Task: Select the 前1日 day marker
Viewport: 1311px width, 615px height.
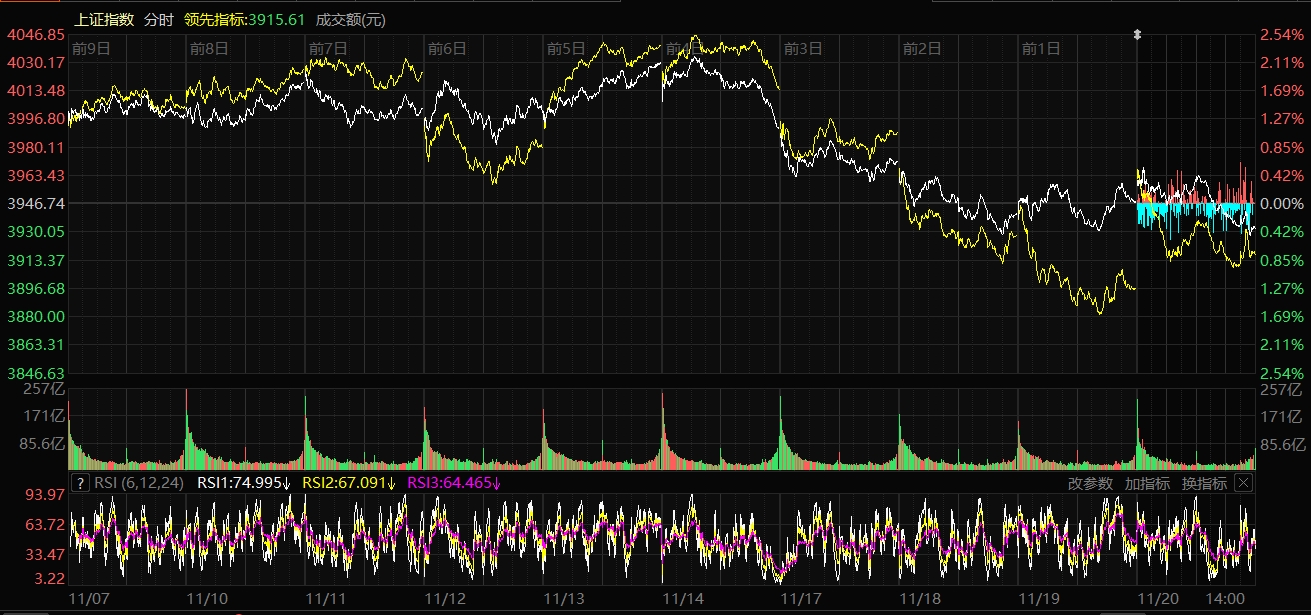Action: (x=1041, y=48)
